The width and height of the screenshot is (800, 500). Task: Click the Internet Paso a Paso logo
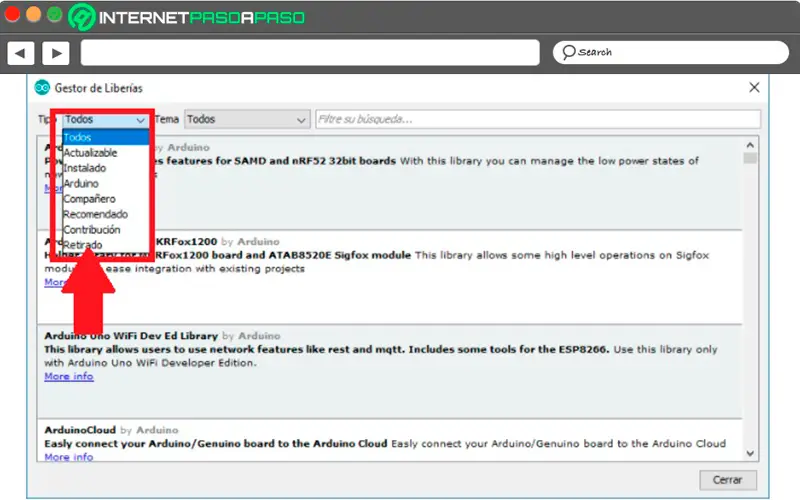point(186,17)
